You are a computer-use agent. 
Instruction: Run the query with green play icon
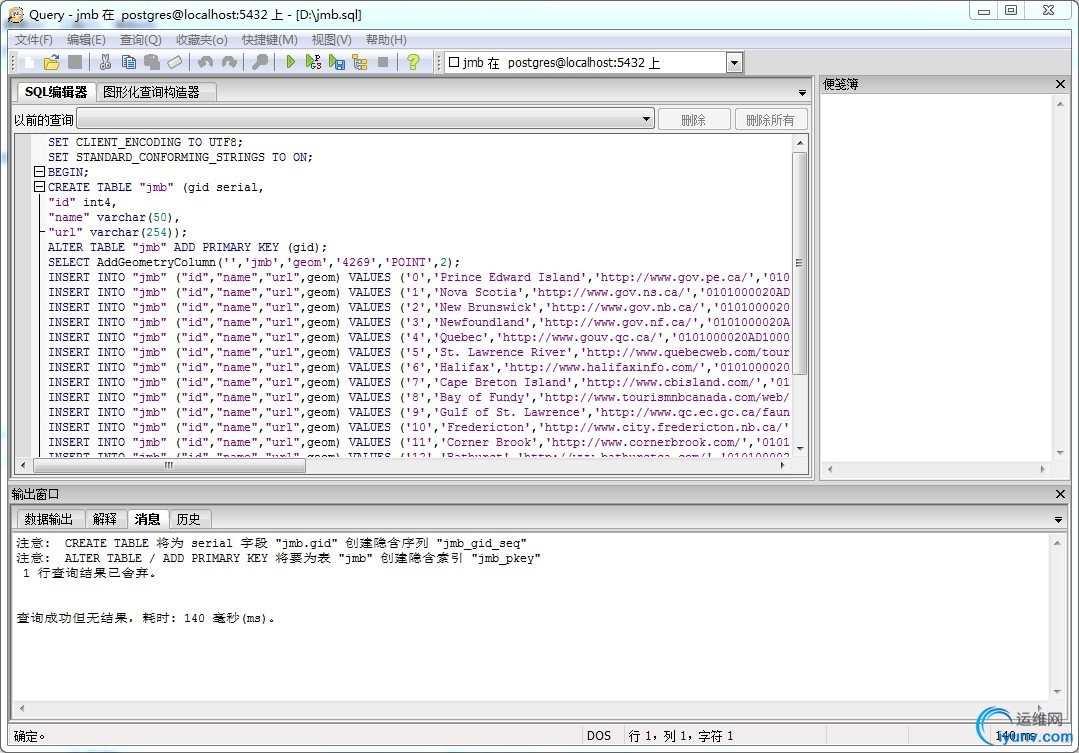290,62
